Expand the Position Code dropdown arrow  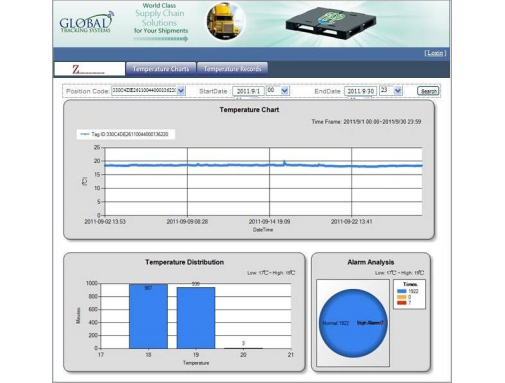click(181, 91)
